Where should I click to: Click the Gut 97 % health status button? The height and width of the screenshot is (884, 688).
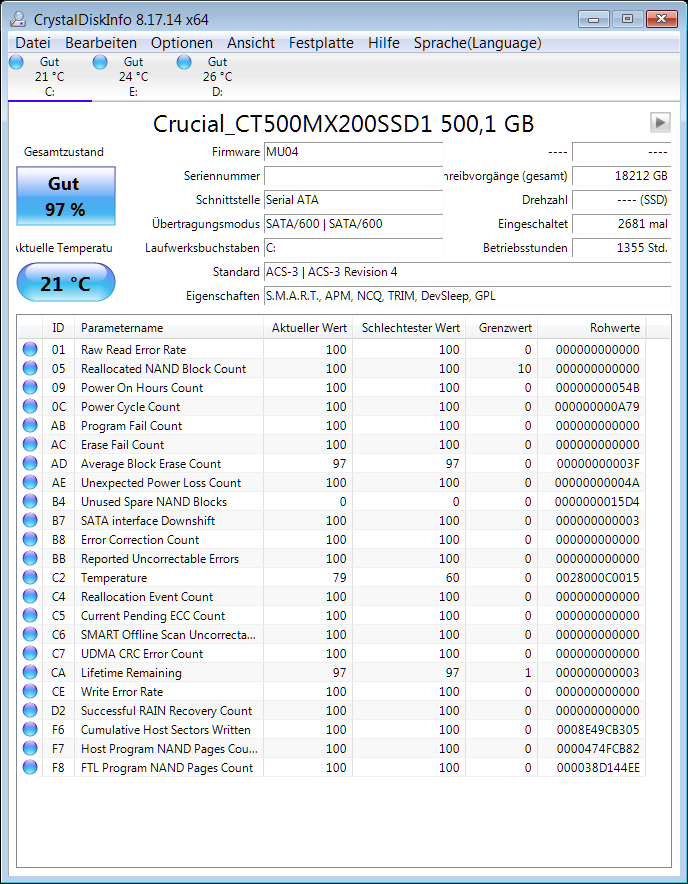click(x=65, y=196)
